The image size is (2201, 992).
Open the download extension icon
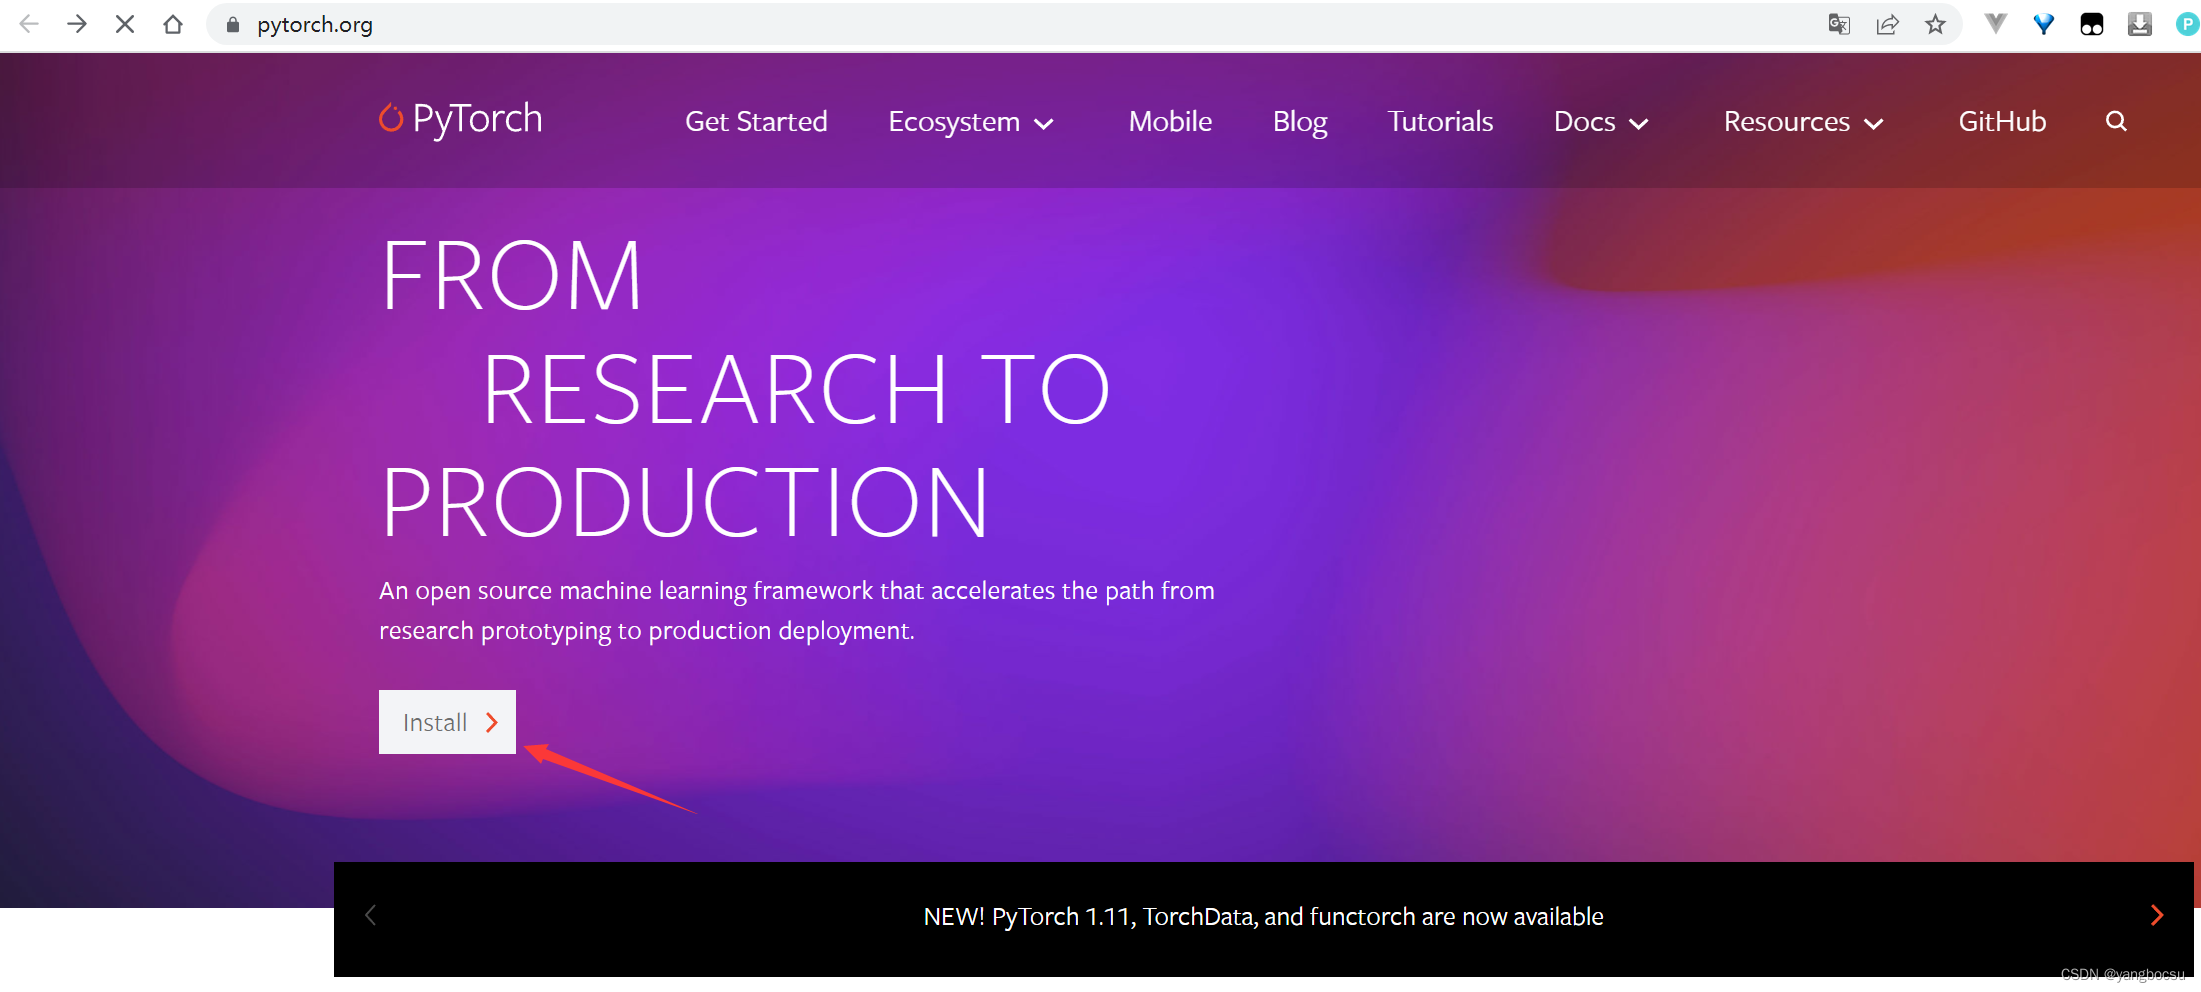coord(2139,24)
